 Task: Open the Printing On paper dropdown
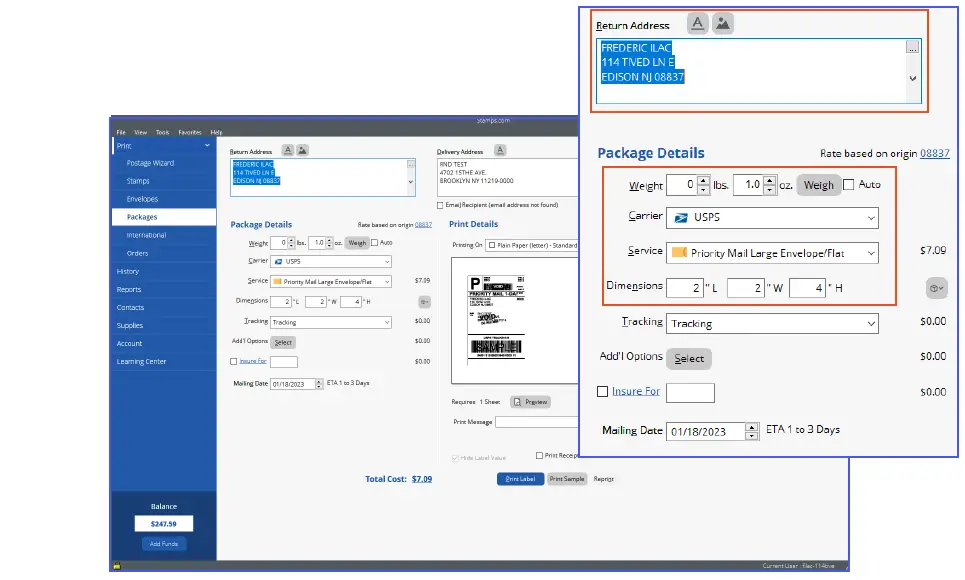click(532, 245)
